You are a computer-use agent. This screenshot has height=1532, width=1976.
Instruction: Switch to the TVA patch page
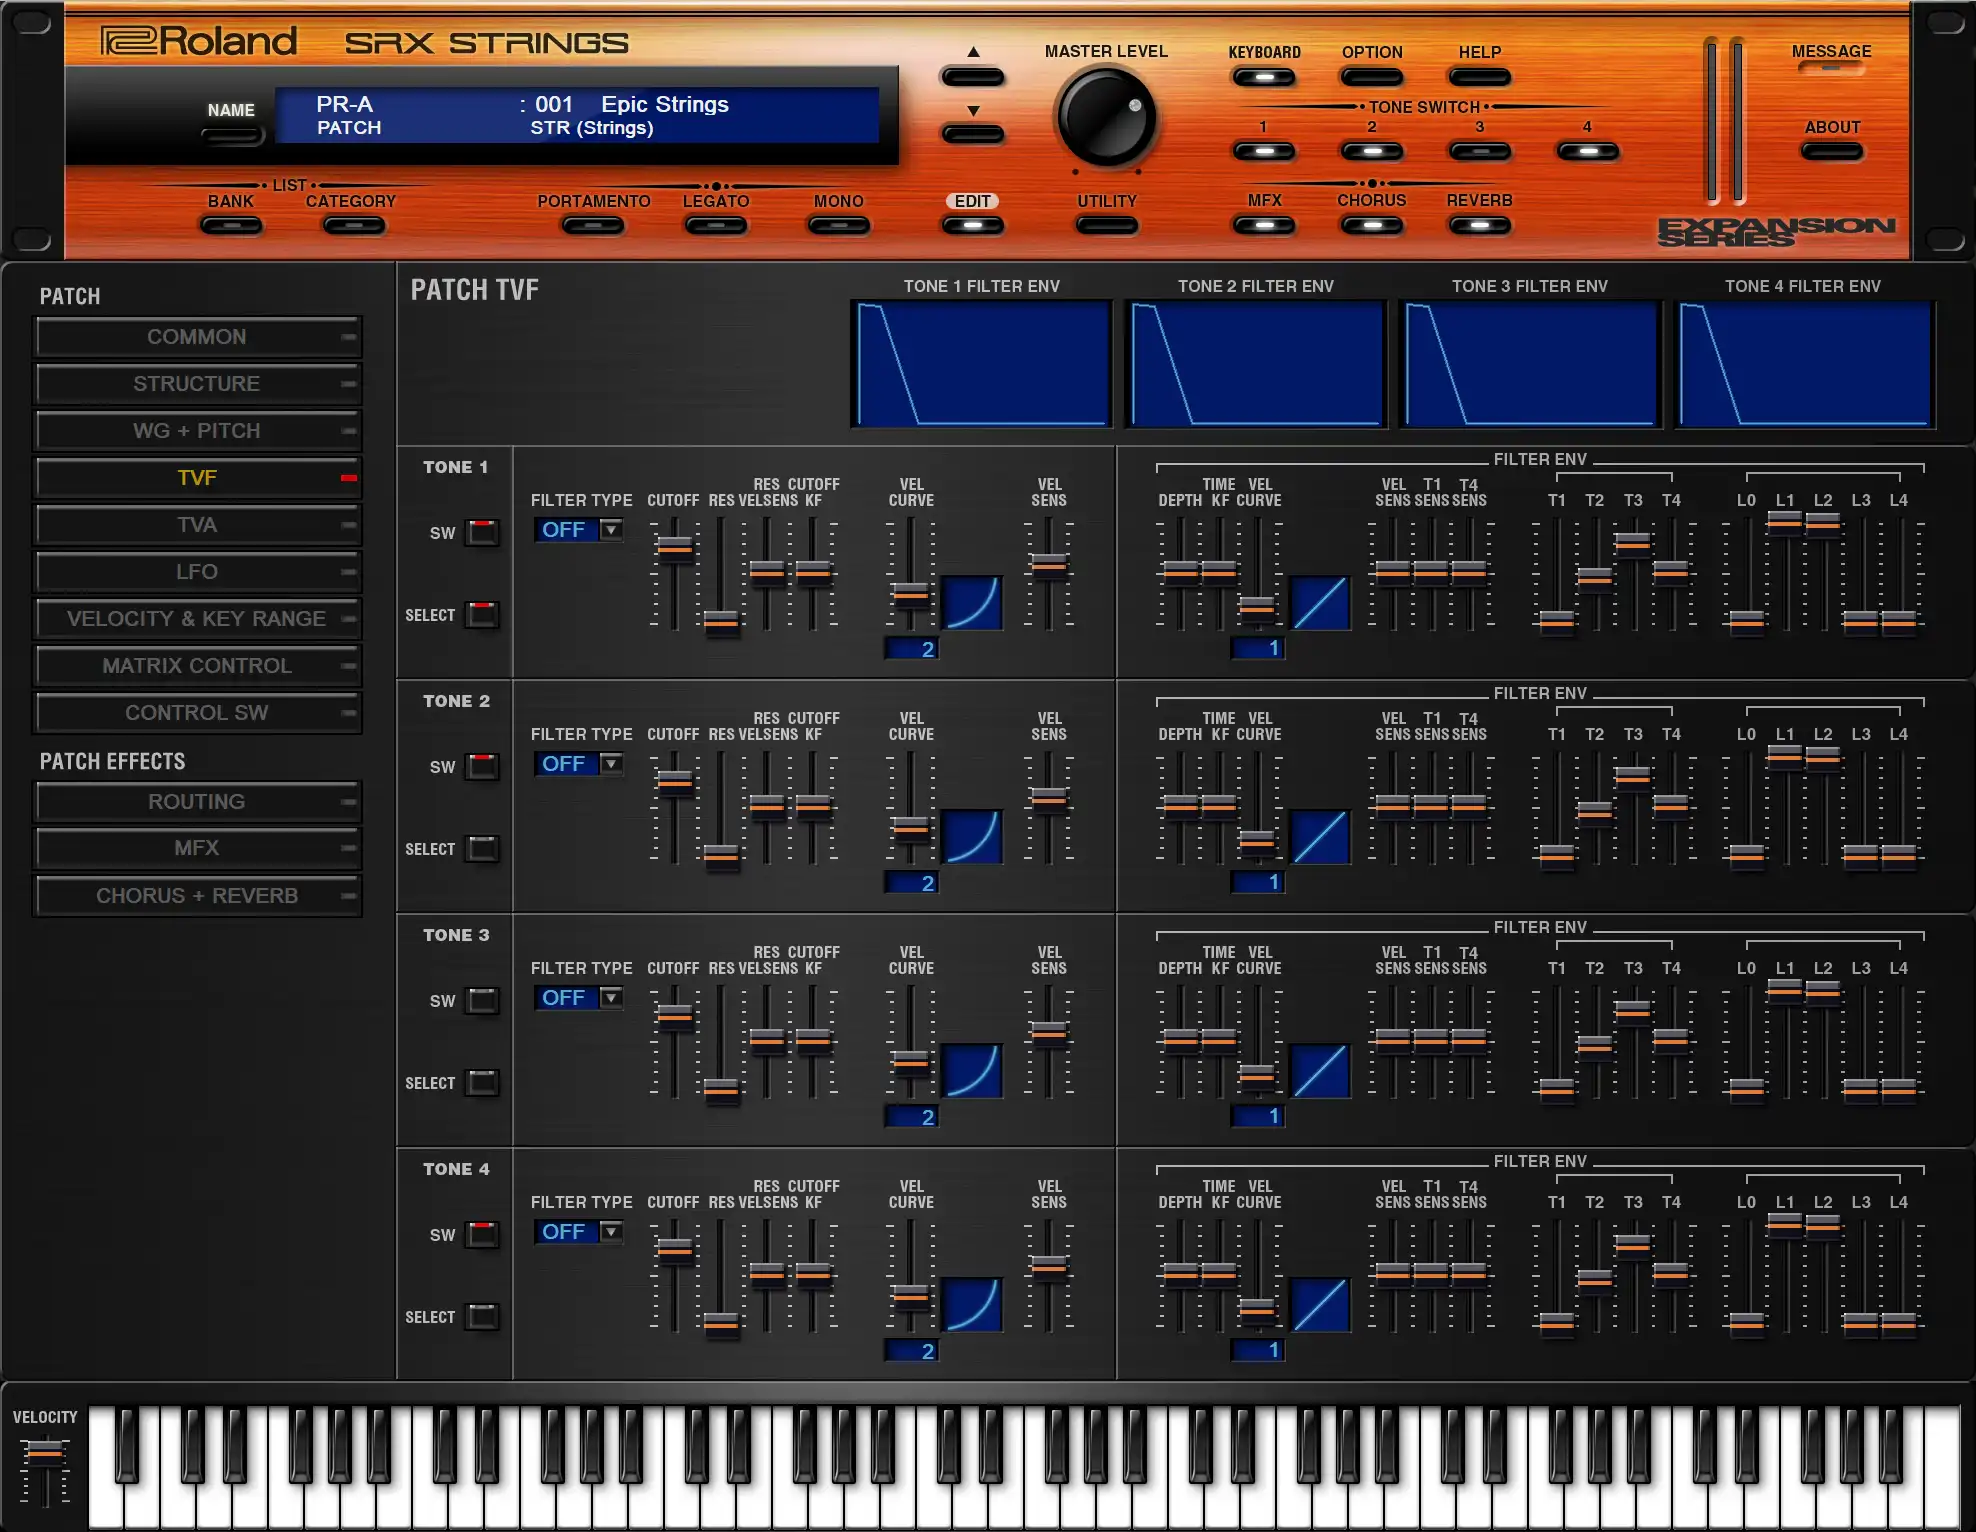(197, 525)
